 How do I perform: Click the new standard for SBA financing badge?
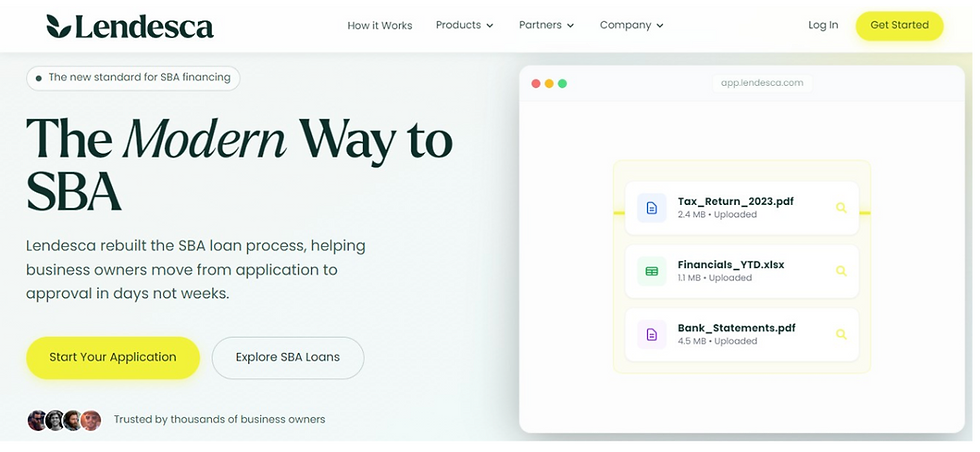(133, 78)
